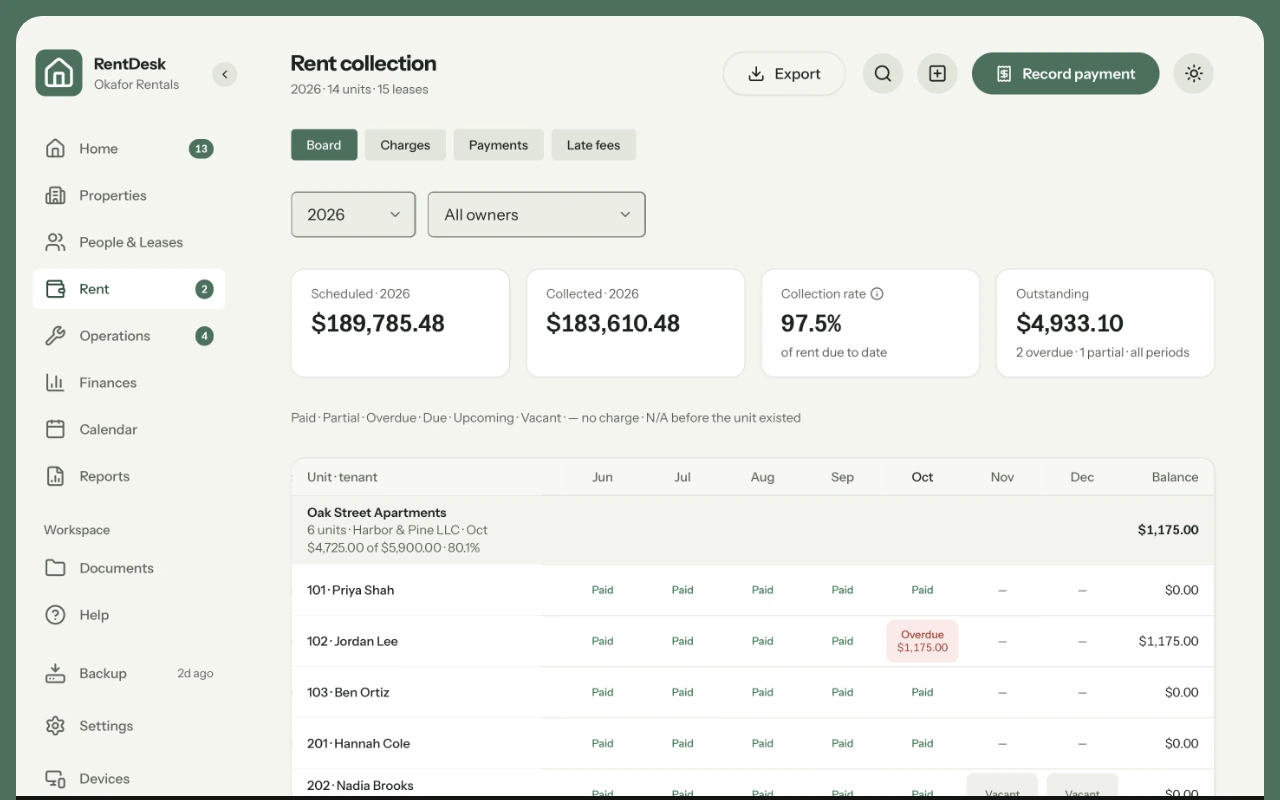Click the info icon beside Collection rate
Screen dimensions: 1280x800
click(877, 294)
